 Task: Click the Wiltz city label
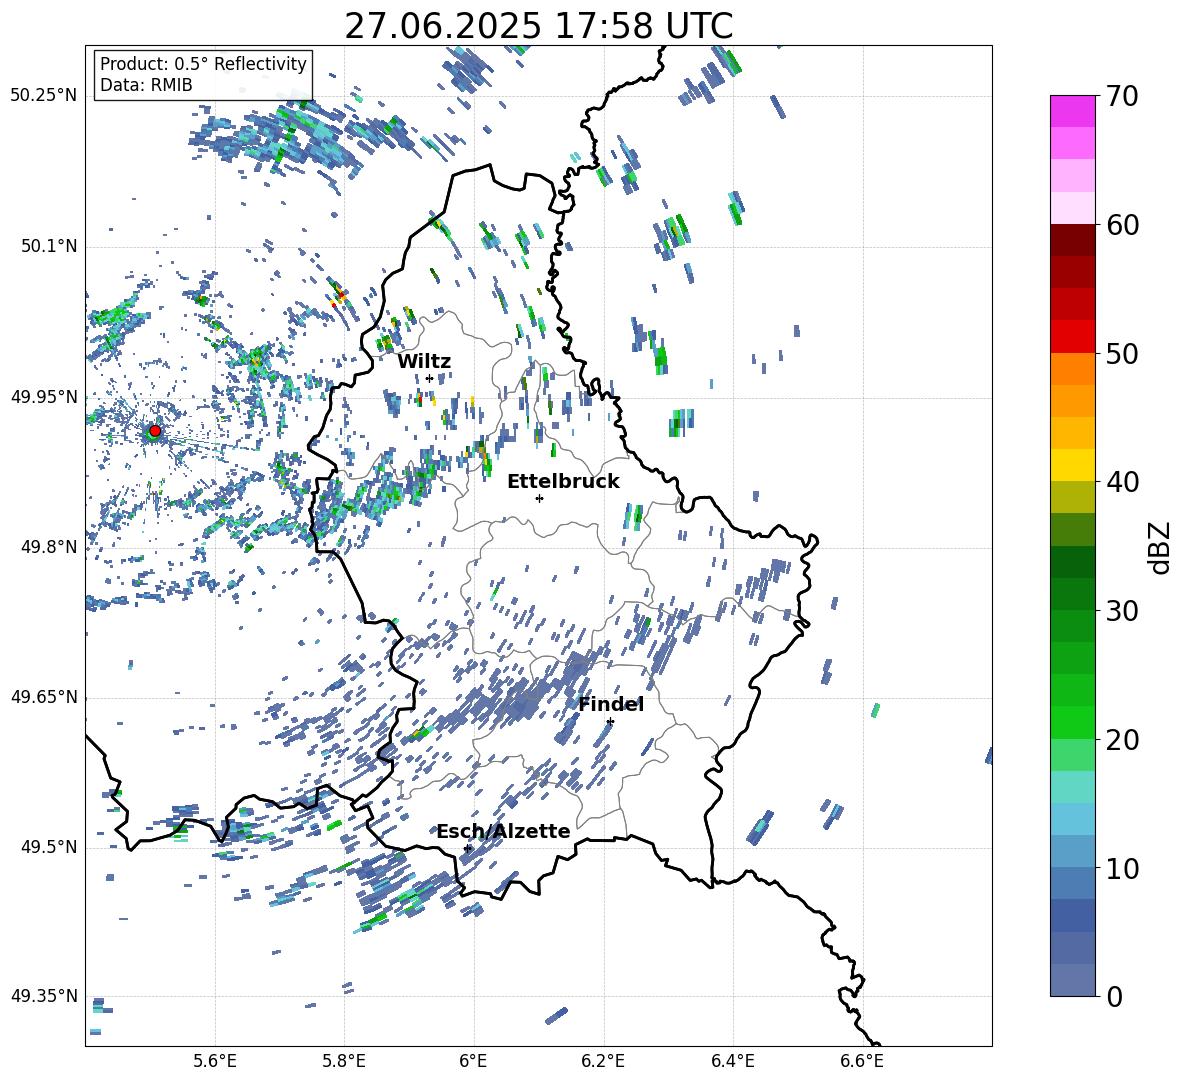pos(424,362)
